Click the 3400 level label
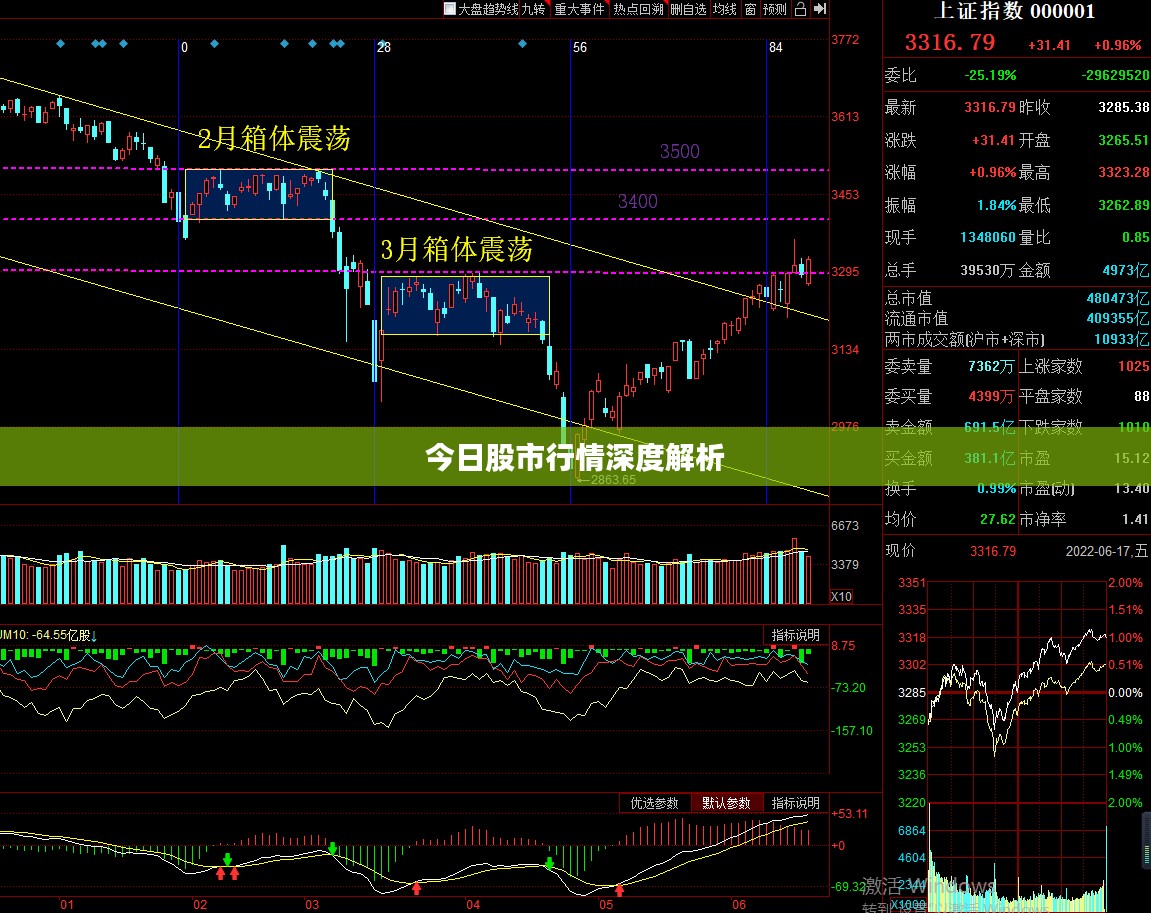Viewport: 1151px width, 913px height. (x=637, y=201)
